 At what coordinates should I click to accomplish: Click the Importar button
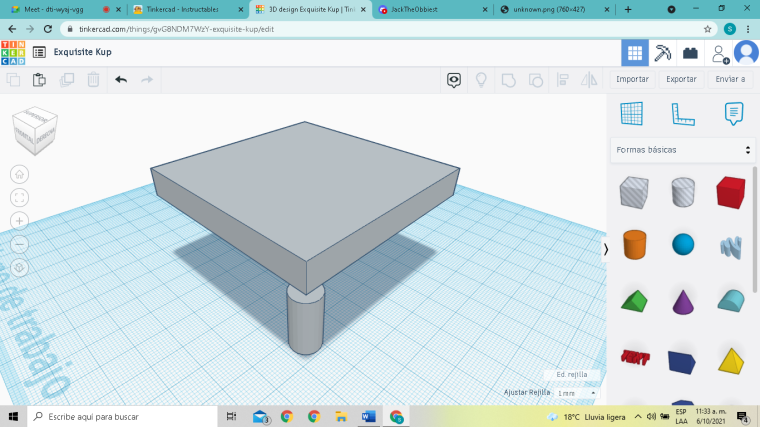[x=633, y=79]
